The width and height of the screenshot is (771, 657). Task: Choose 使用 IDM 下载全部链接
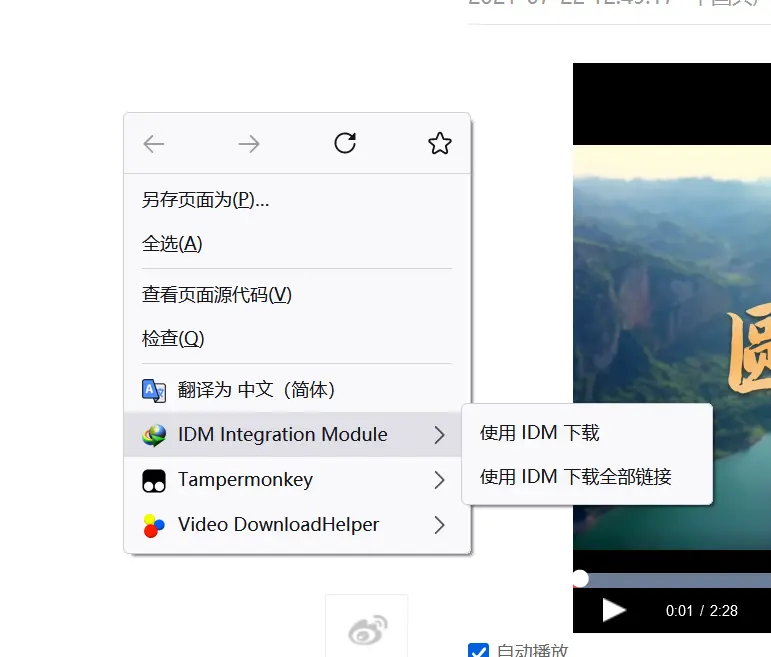coord(587,477)
